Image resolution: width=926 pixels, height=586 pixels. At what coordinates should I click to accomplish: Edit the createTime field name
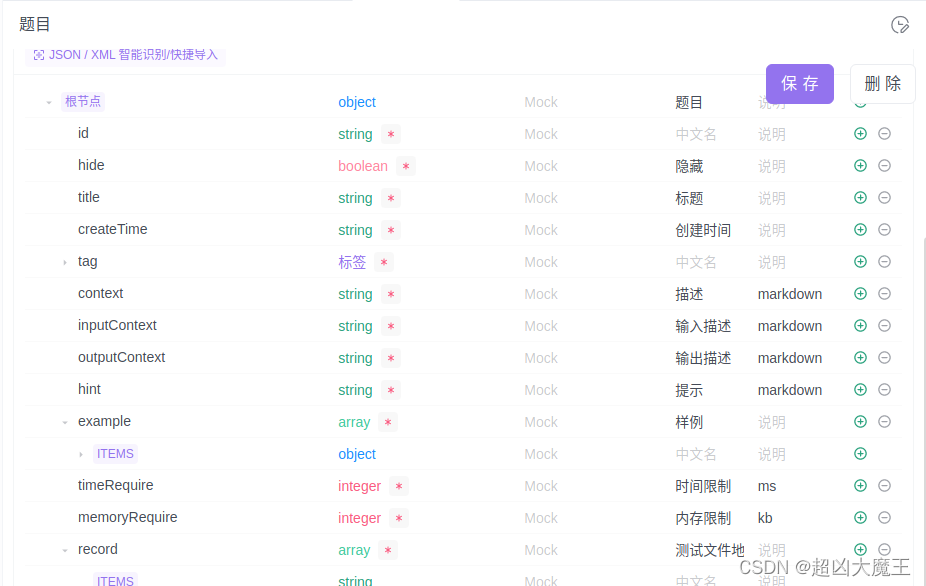click(x=113, y=229)
